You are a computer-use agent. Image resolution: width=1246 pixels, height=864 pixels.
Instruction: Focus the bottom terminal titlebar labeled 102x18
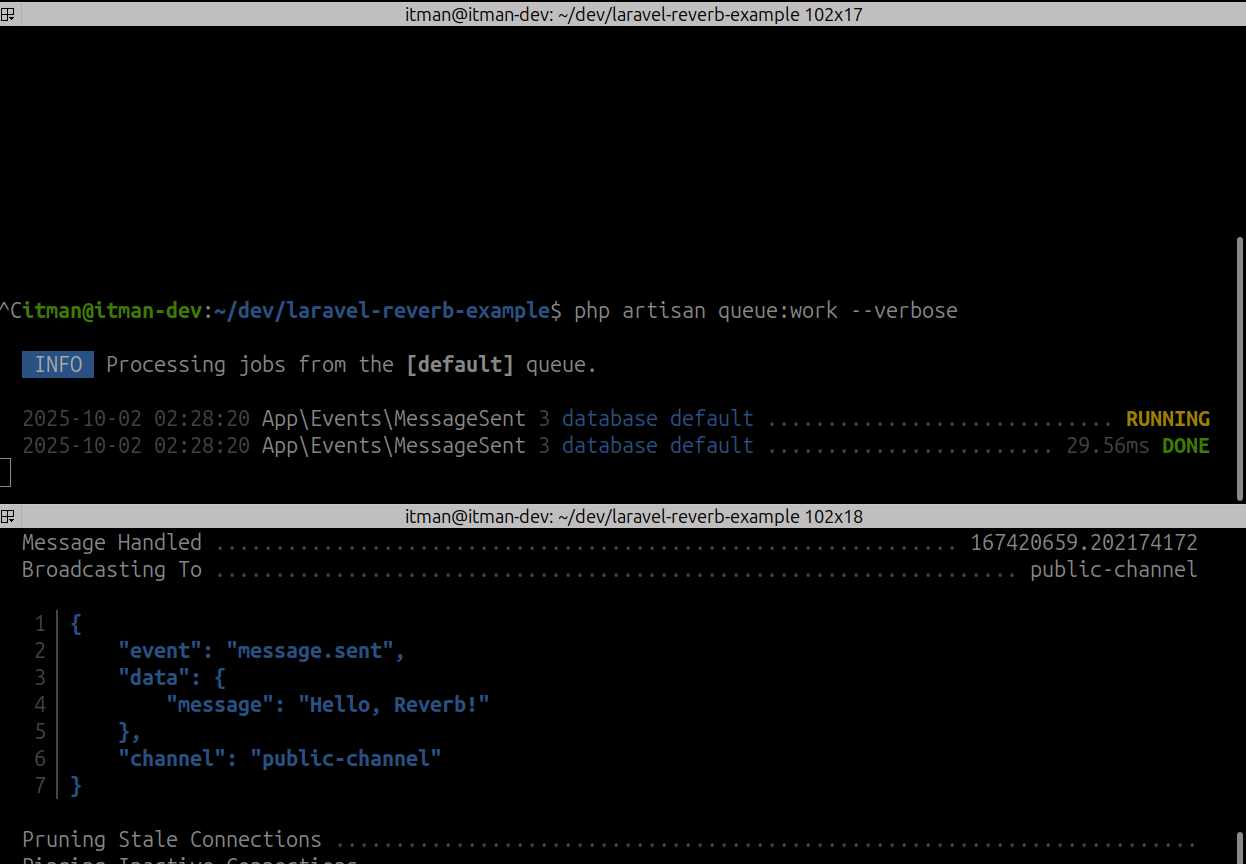coord(633,517)
